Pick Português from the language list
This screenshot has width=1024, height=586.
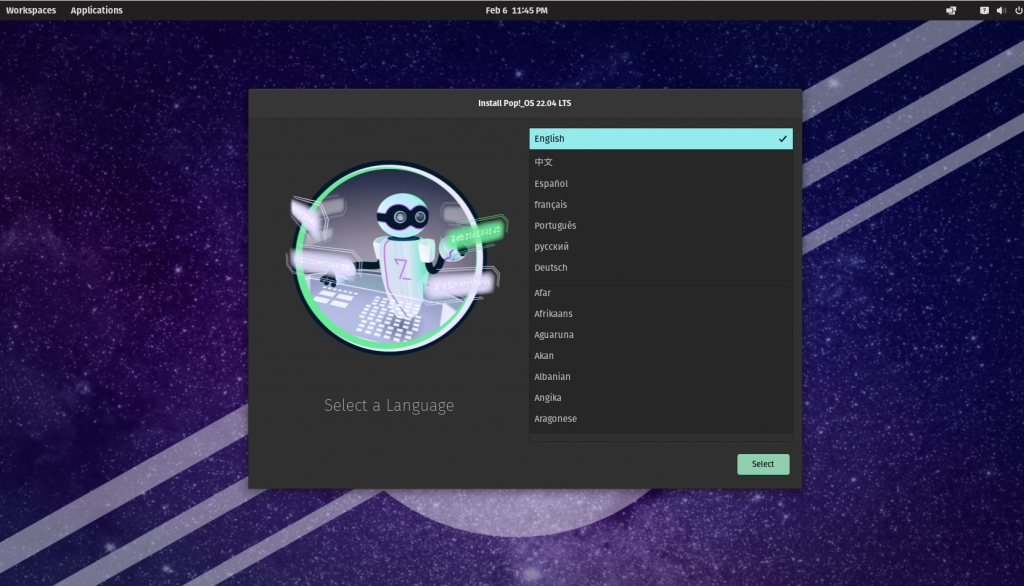(x=661, y=225)
